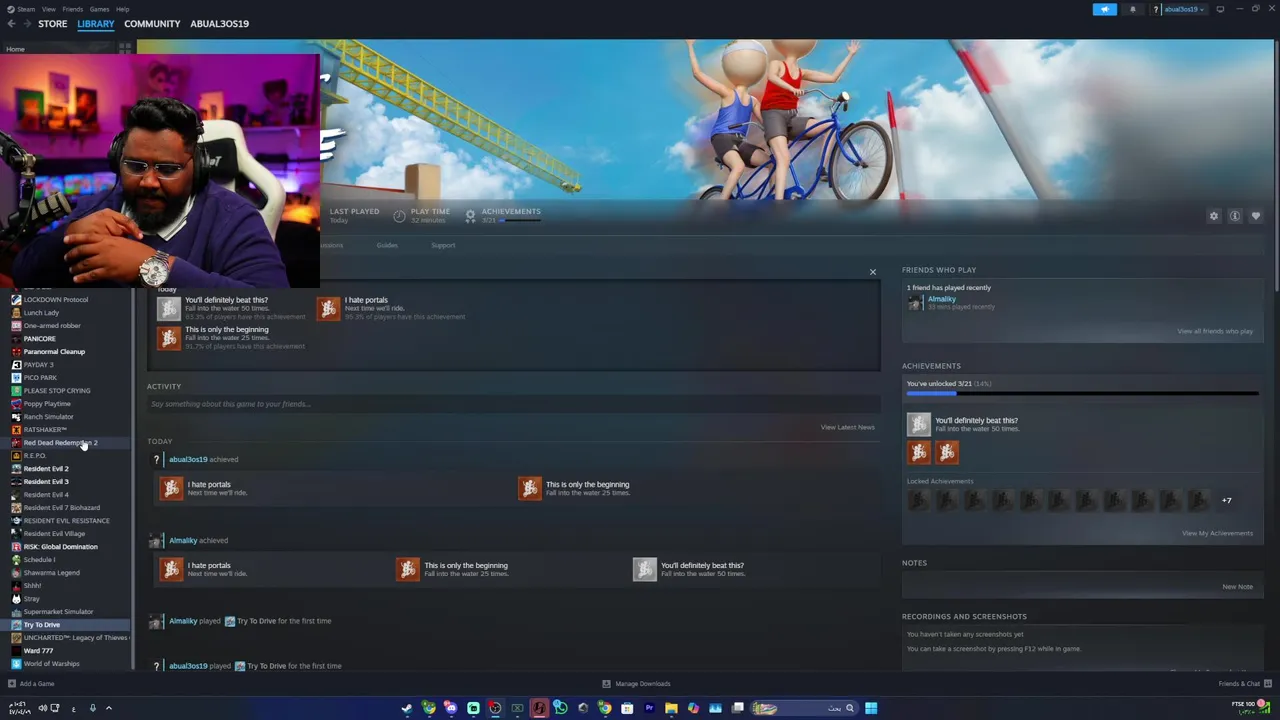Open the Games menu
Viewport: 1280px width, 720px height.
click(99, 9)
